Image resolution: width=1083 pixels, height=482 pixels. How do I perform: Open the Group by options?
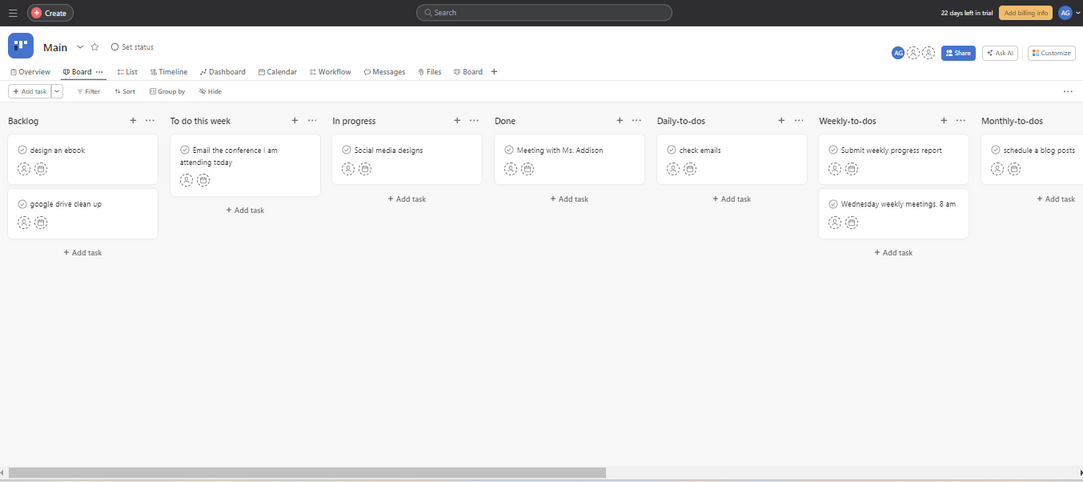(x=167, y=91)
